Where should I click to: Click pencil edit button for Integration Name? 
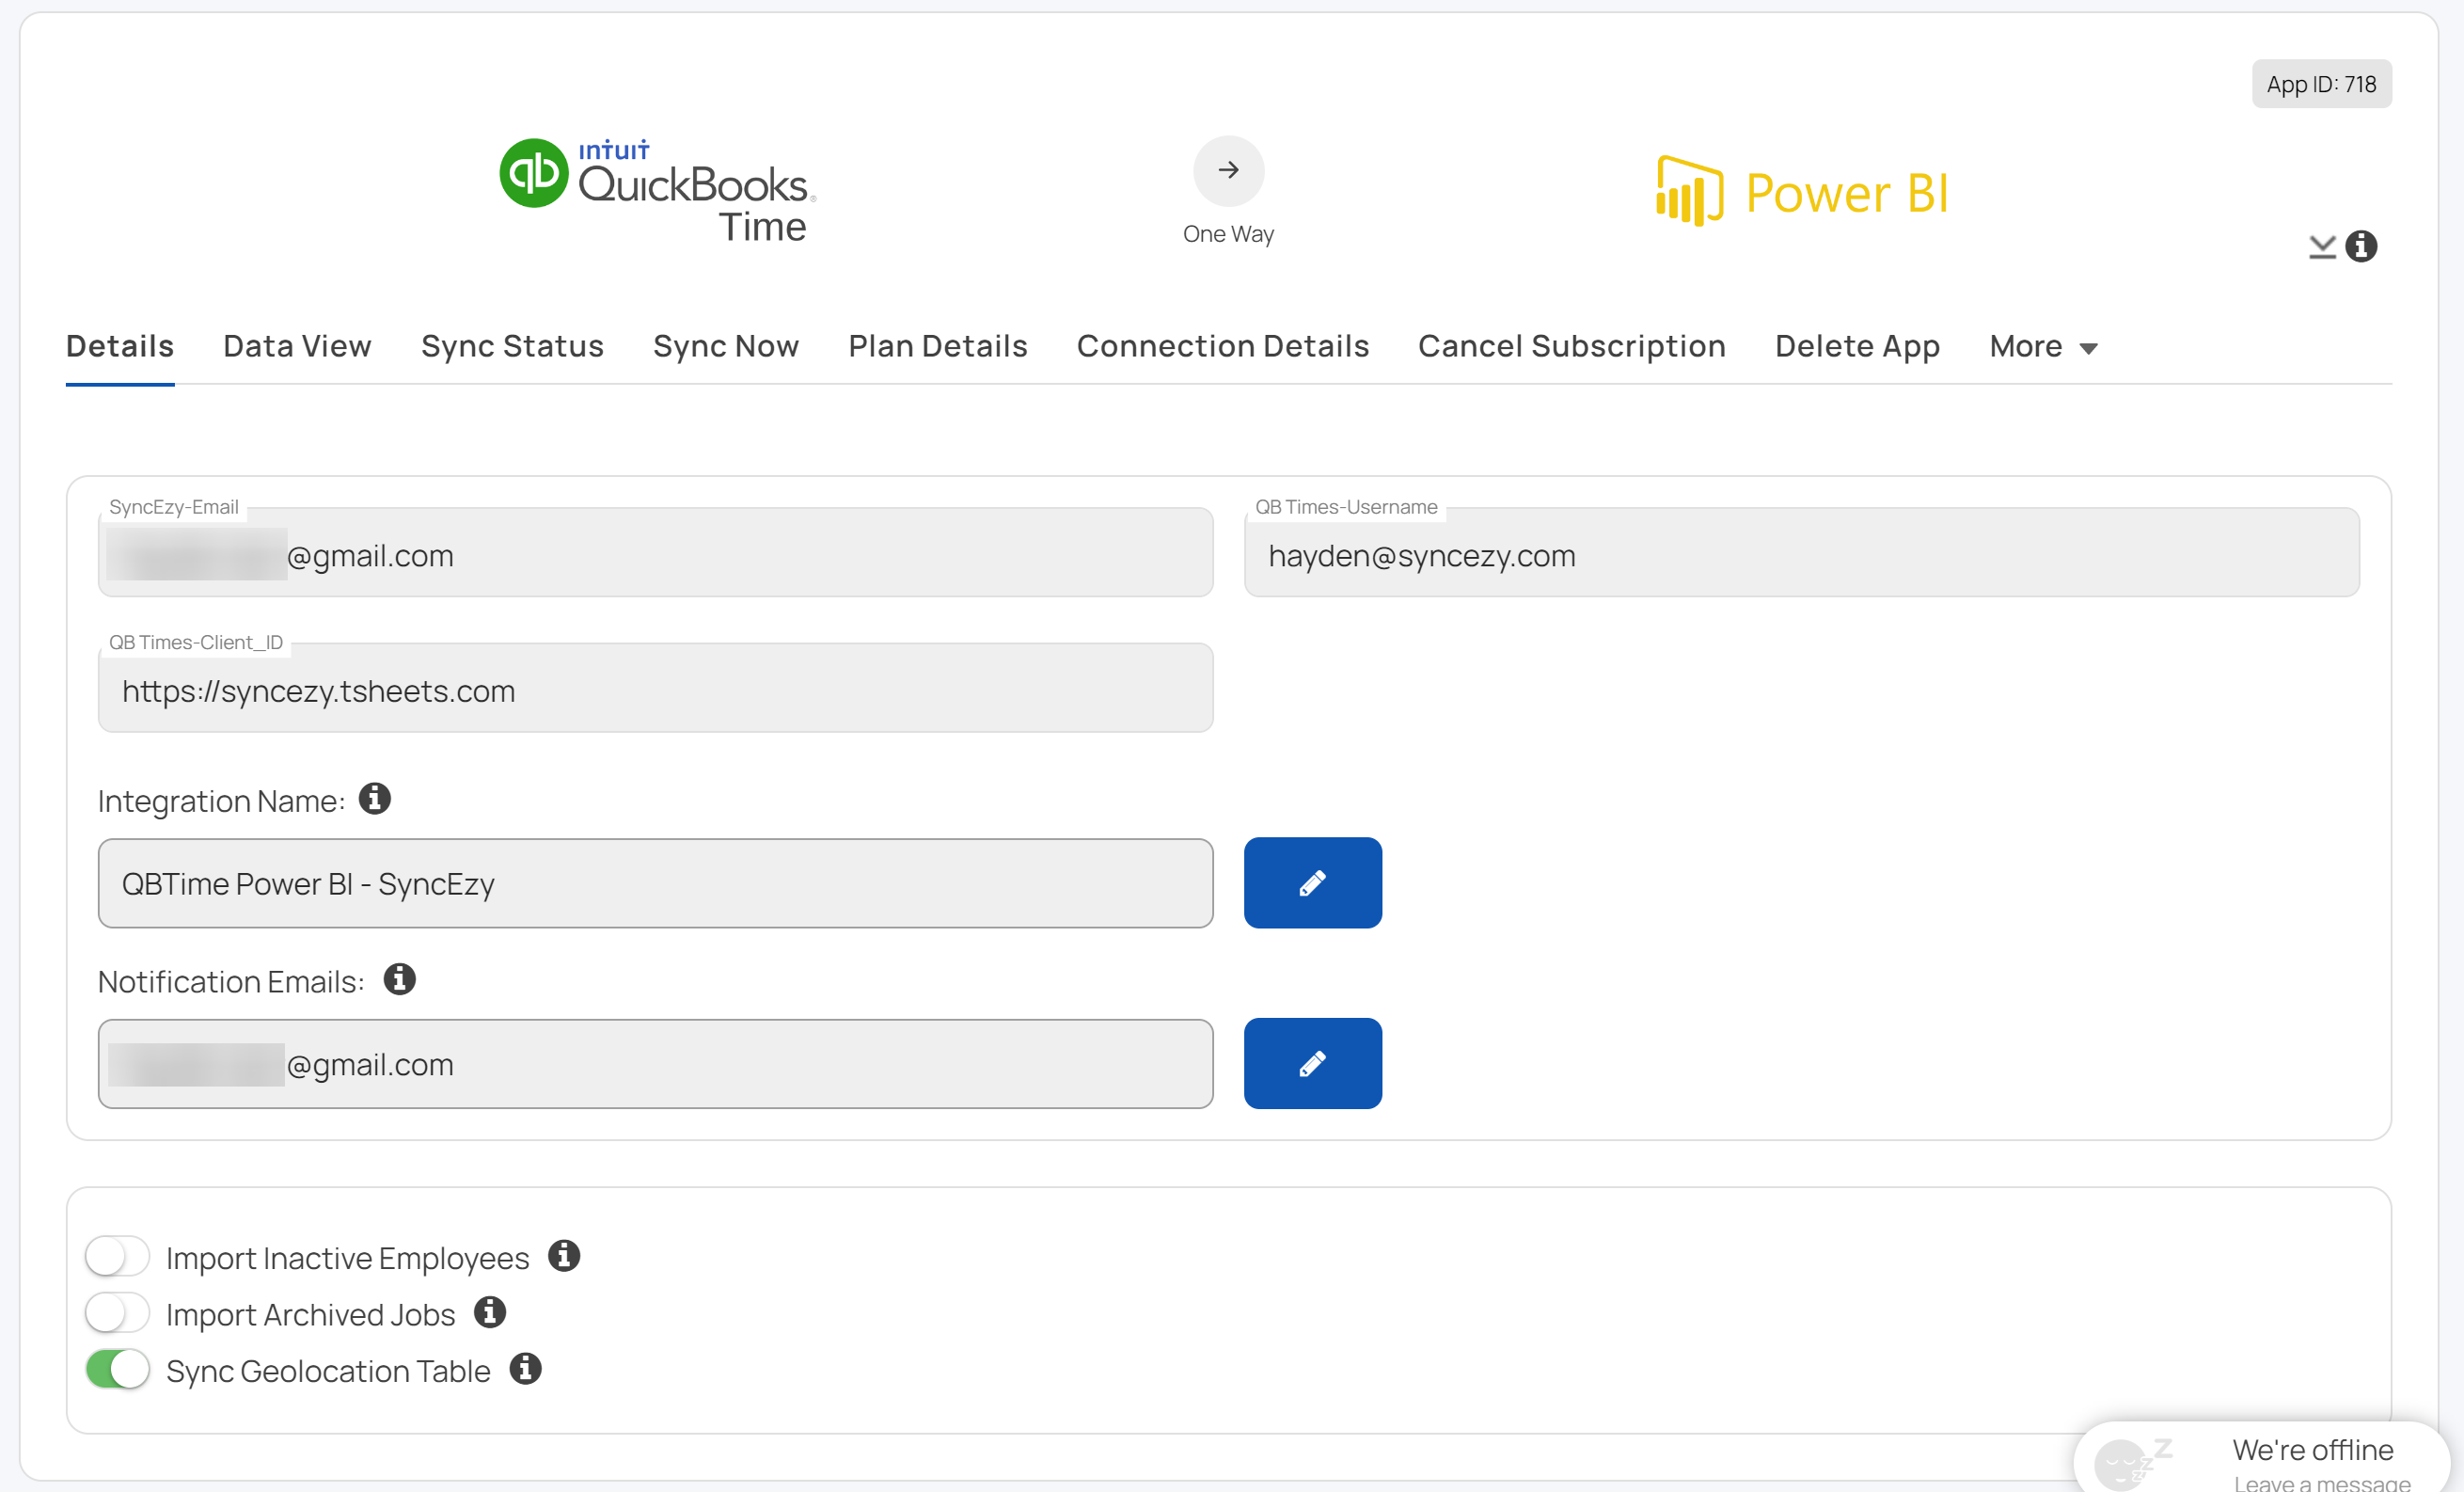pyautogui.click(x=1312, y=883)
